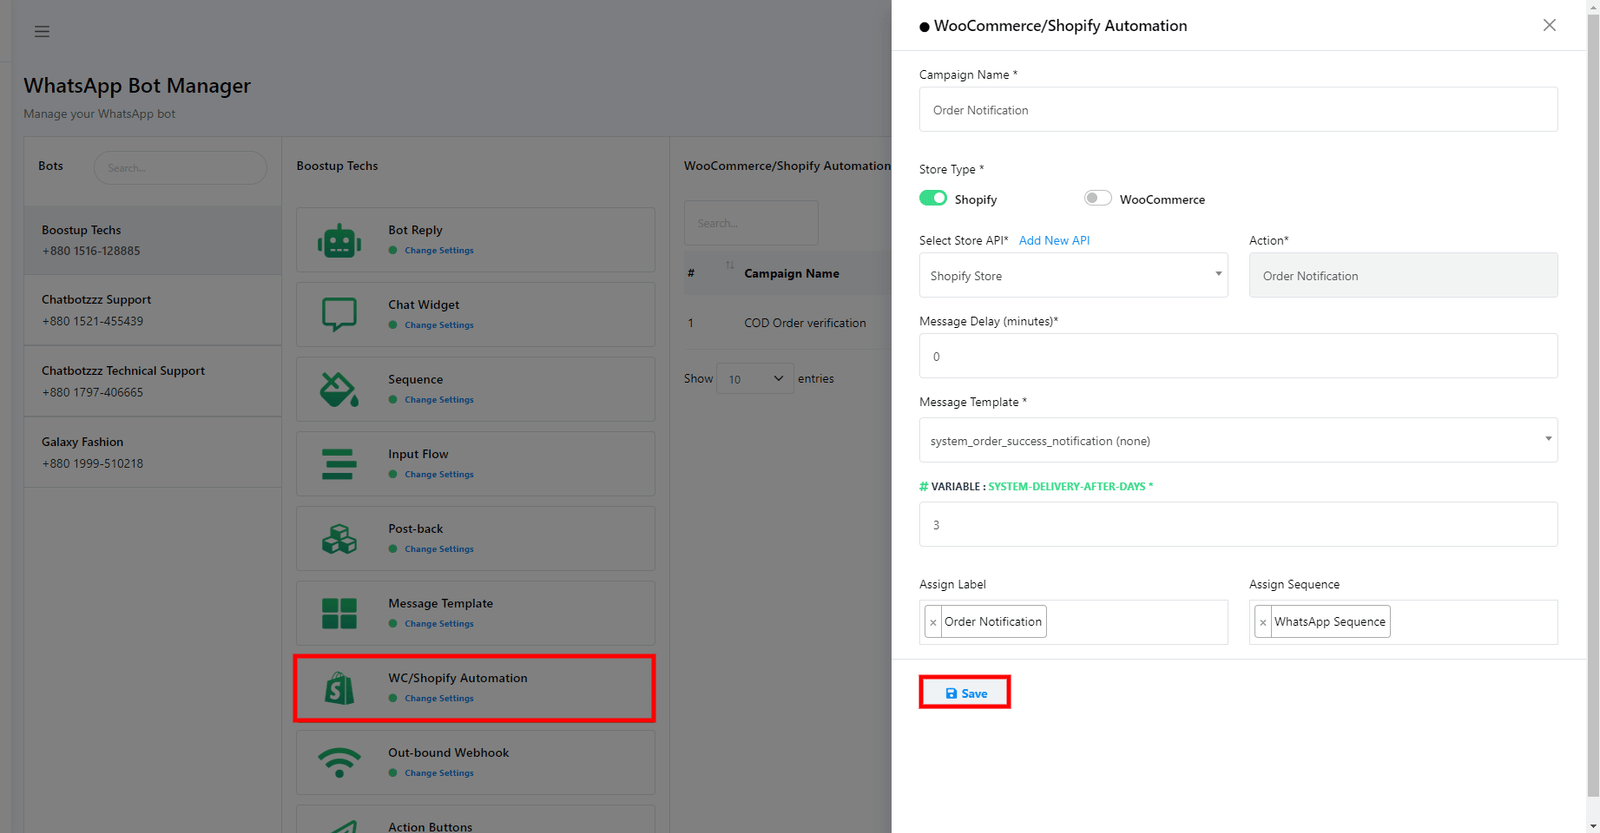Remove the WhatsApp Sequence tag
The height and width of the screenshot is (833, 1600).
click(1263, 622)
